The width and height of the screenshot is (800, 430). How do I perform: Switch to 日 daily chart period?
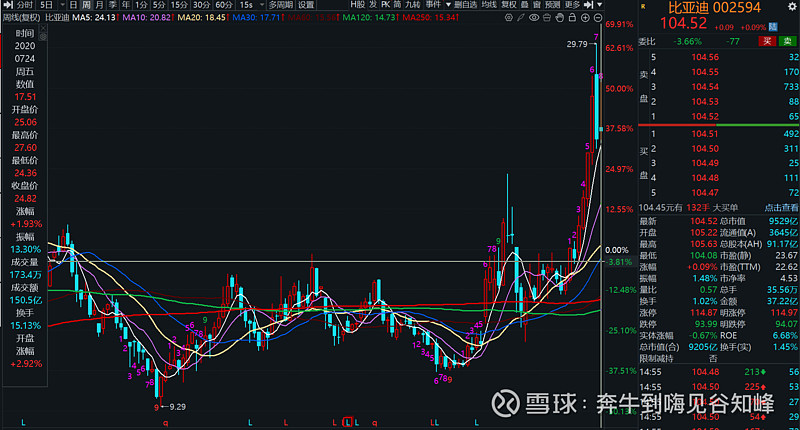coord(73,5)
